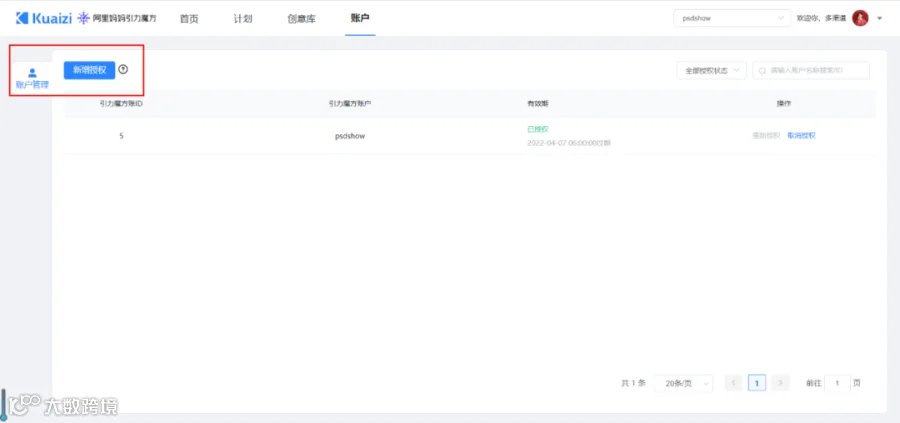Click the psdshow account name cell
900x423 pixels.
point(350,136)
